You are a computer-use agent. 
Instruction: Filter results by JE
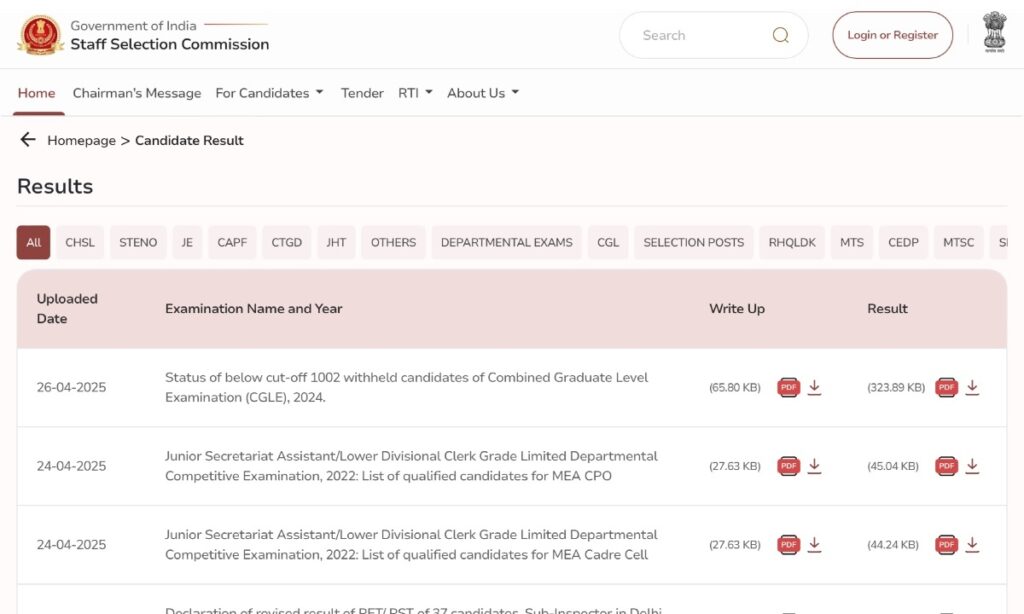187,242
